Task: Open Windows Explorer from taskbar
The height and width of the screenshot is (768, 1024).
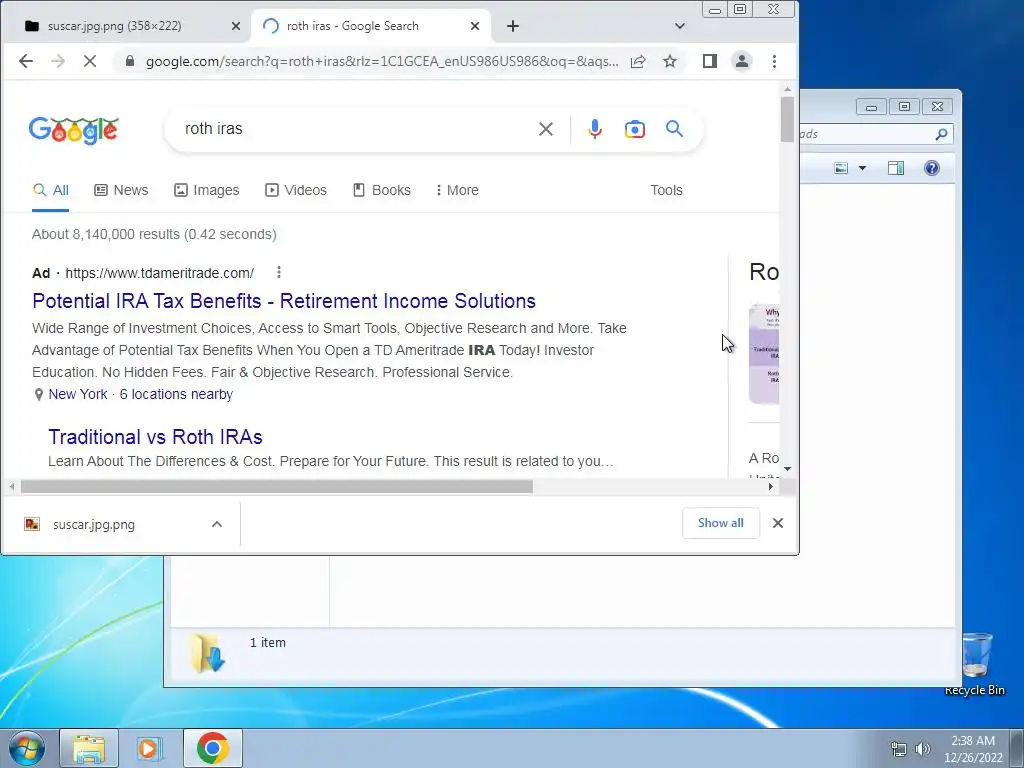Action: point(89,748)
